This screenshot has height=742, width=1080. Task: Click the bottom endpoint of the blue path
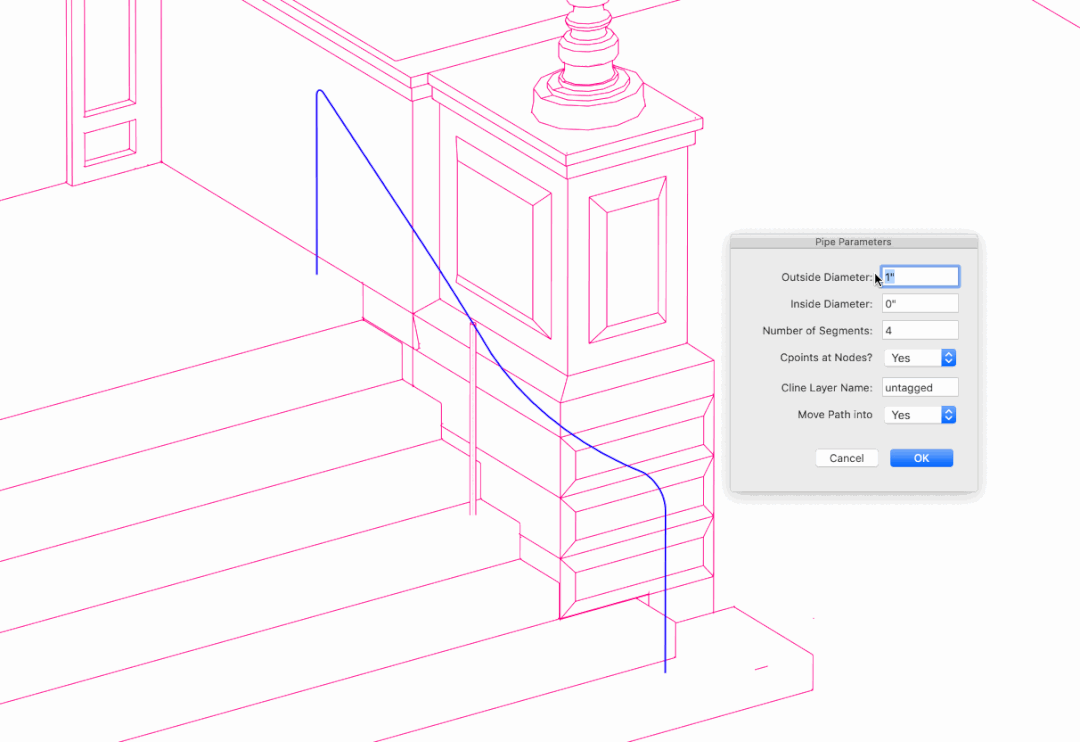(x=666, y=671)
